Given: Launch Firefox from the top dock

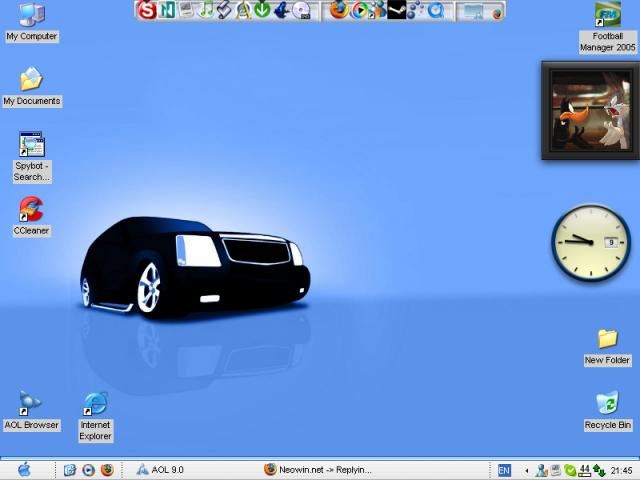Looking at the screenshot, I should coord(339,10).
